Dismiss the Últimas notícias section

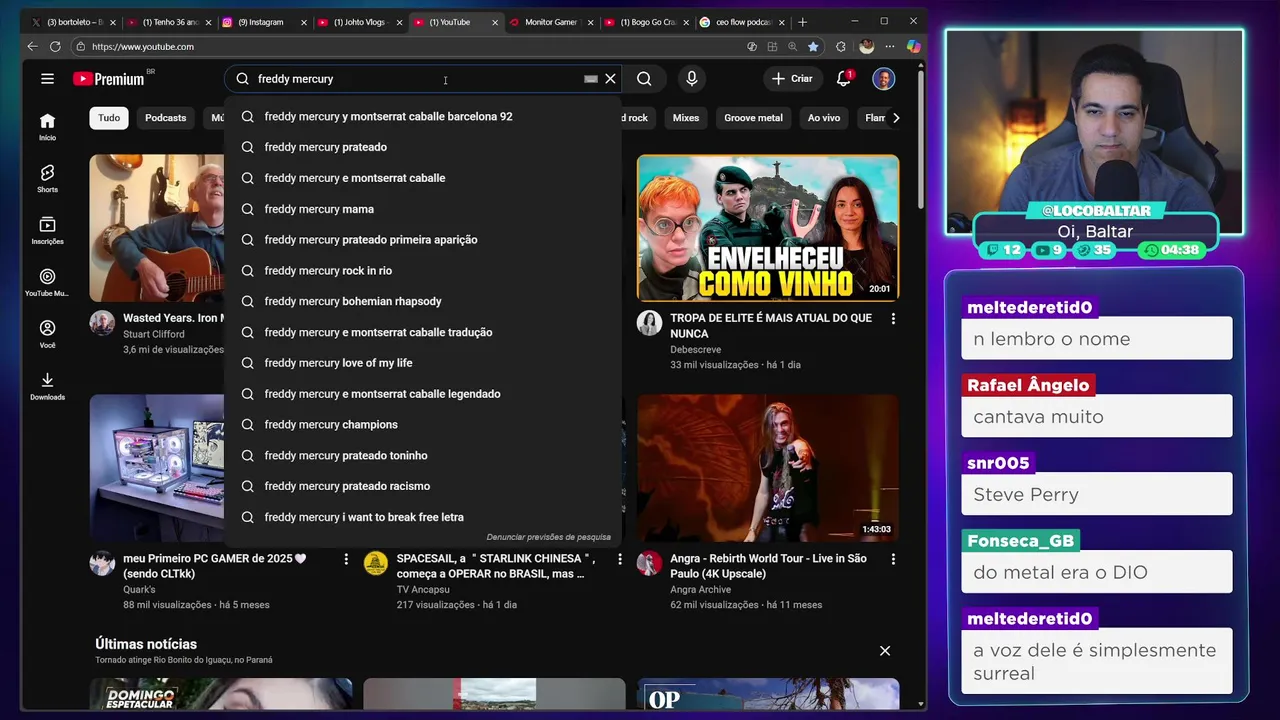pos(885,651)
